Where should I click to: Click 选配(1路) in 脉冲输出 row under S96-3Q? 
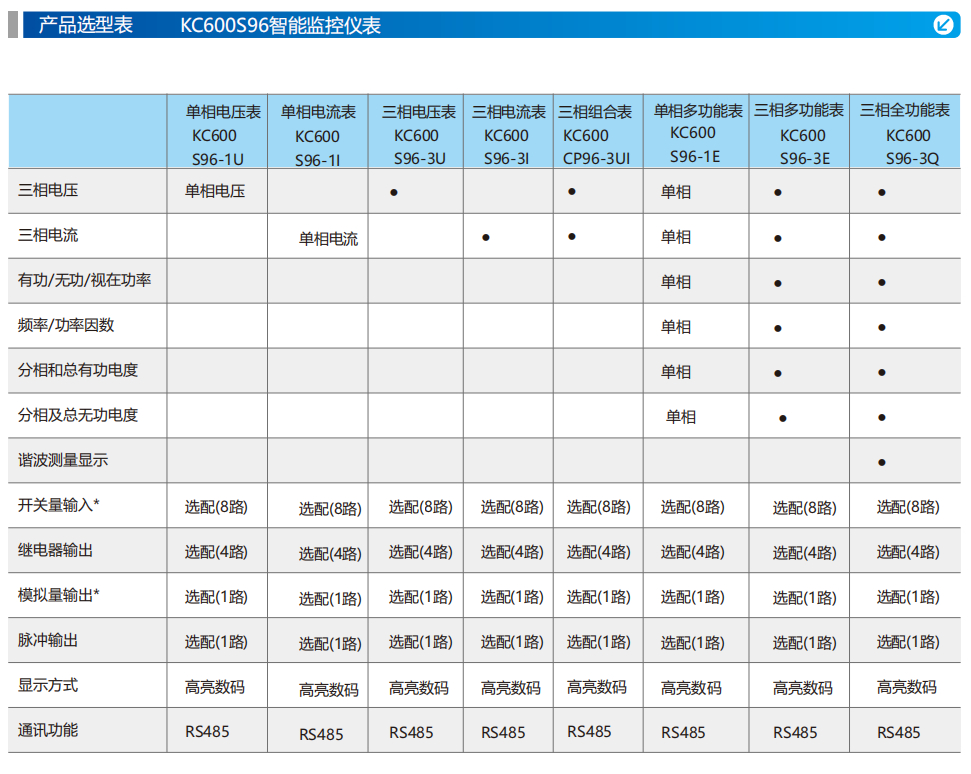[x=908, y=642]
